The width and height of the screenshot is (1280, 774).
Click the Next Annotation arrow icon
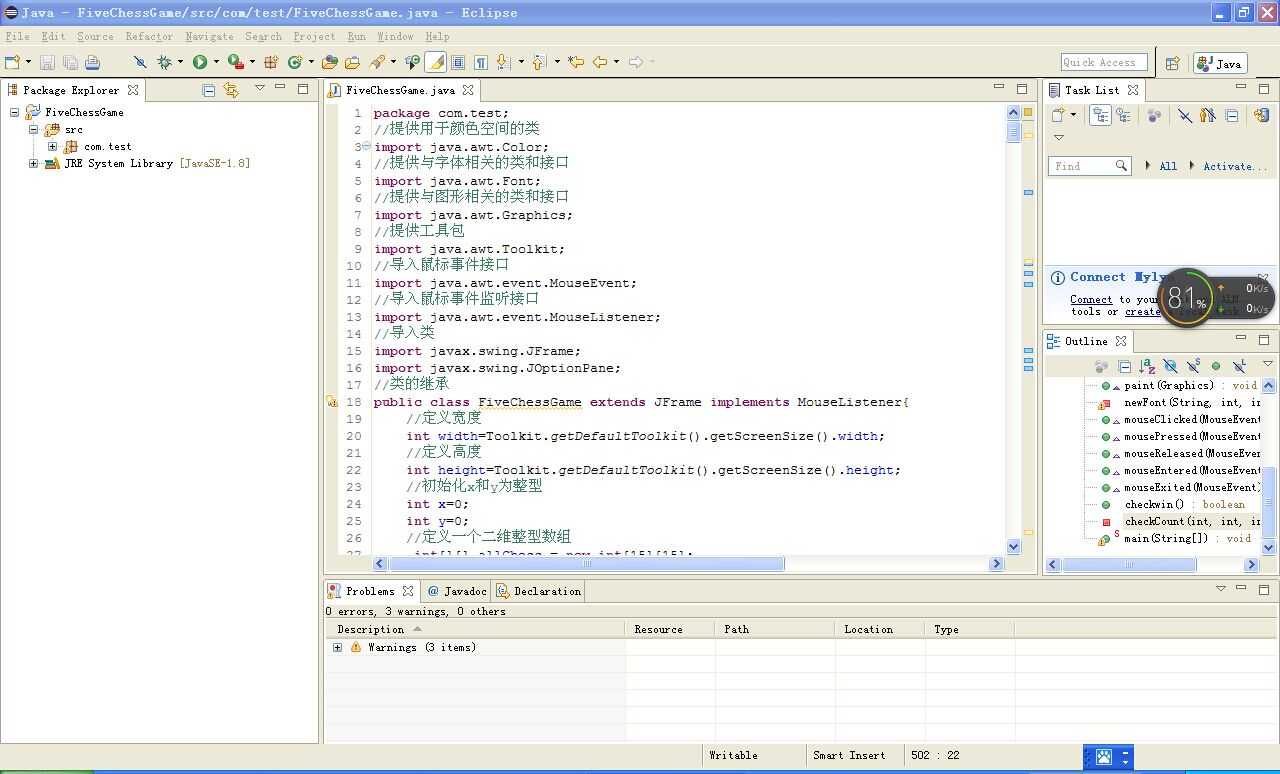click(502, 62)
